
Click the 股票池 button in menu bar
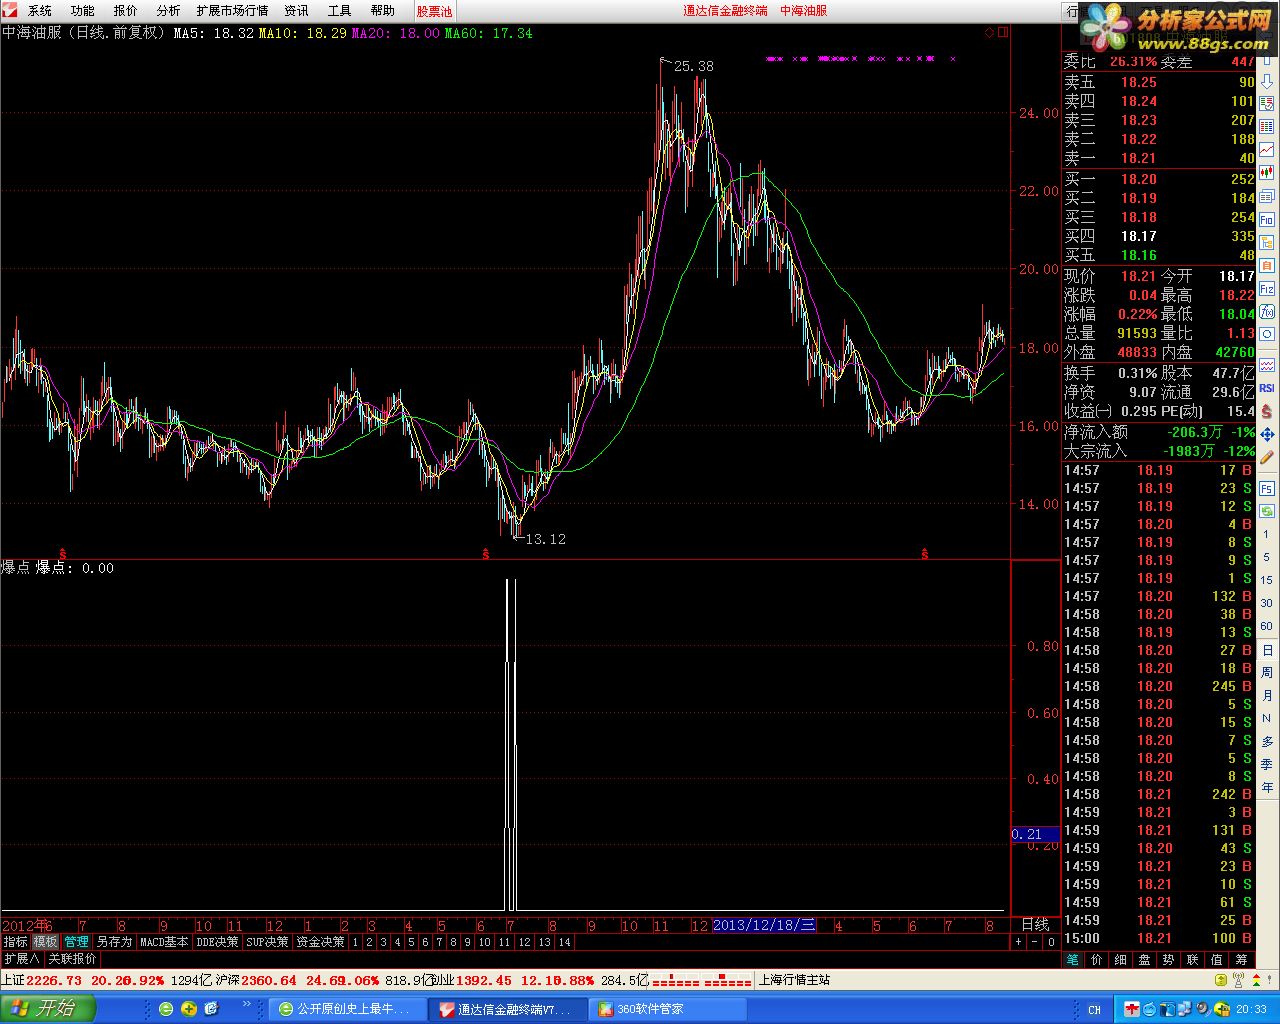tap(434, 11)
